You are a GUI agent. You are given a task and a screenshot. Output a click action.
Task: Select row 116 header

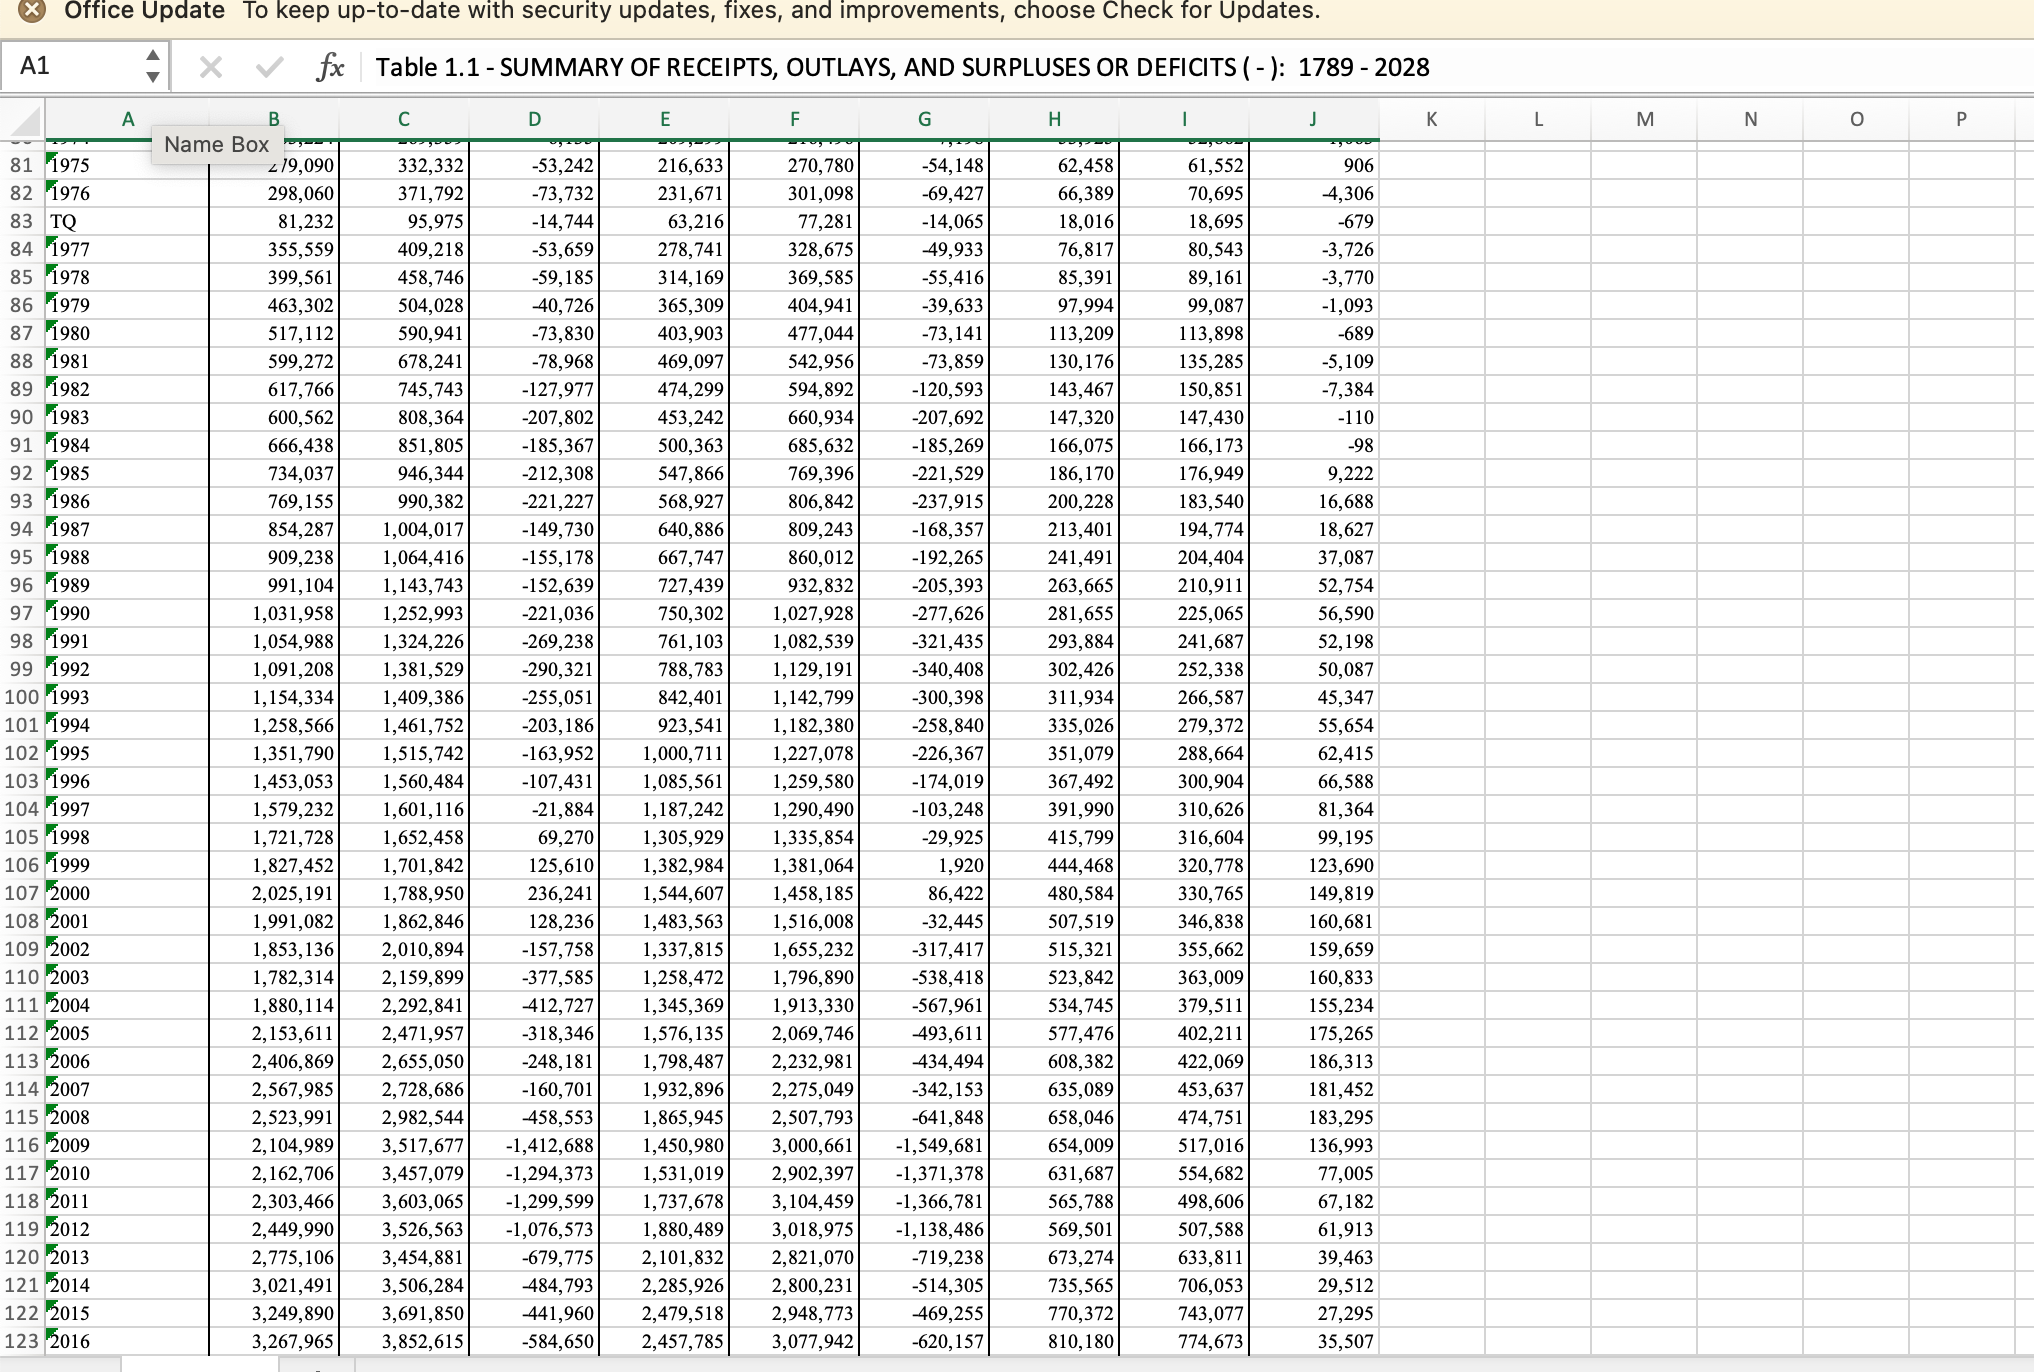click(x=21, y=1145)
